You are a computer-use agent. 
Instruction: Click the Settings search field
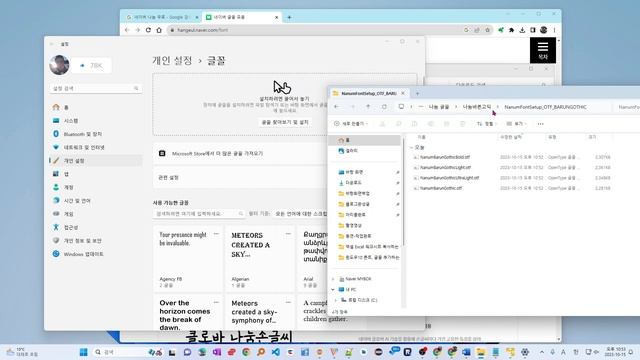click(96, 88)
